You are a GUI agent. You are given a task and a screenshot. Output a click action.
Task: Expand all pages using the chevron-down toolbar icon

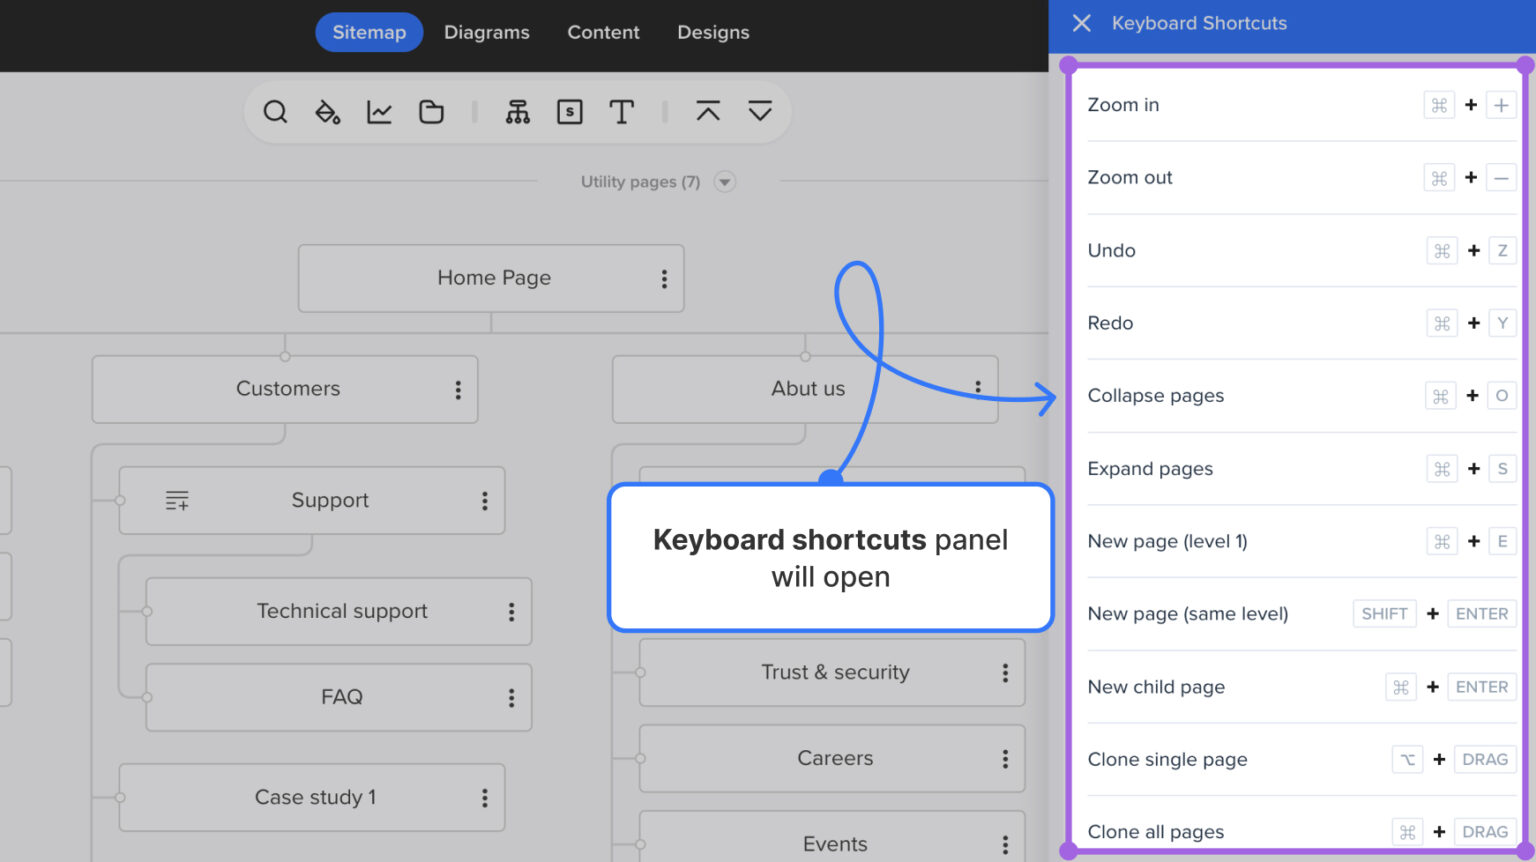pos(761,111)
